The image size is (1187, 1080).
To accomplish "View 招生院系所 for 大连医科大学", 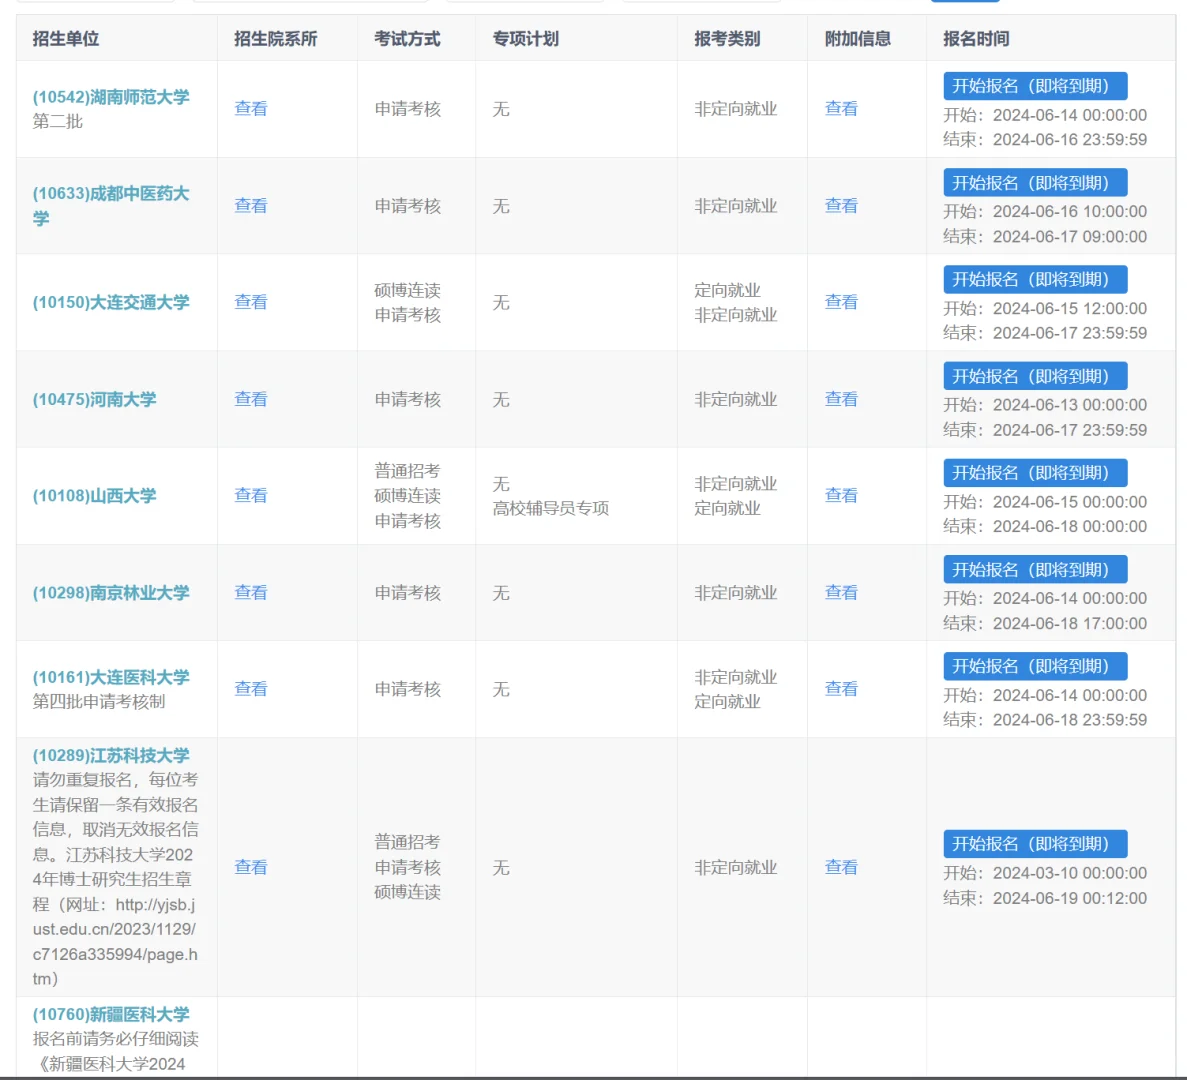I will pyautogui.click(x=251, y=689).
